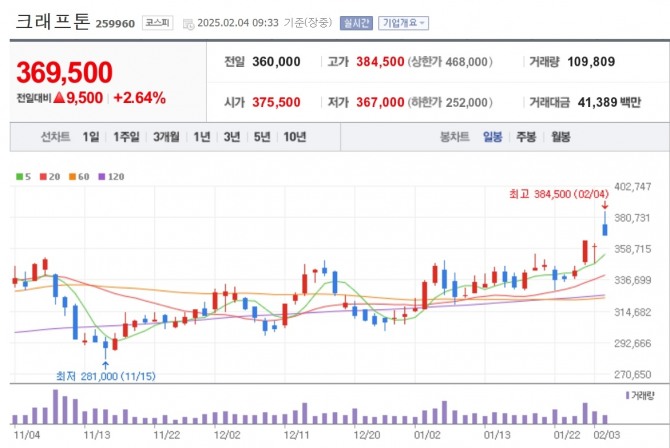
Task: Click the 02/03 date axis label
Action: (x=606, y=435)
